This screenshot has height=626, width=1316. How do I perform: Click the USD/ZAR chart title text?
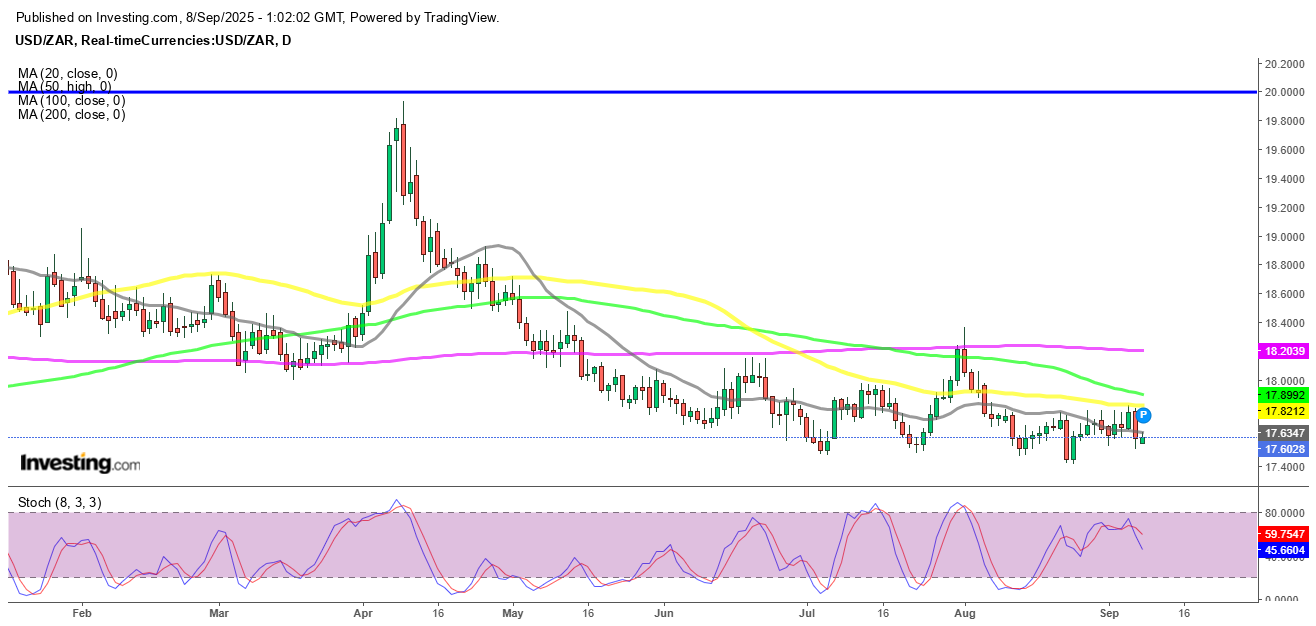150,40
